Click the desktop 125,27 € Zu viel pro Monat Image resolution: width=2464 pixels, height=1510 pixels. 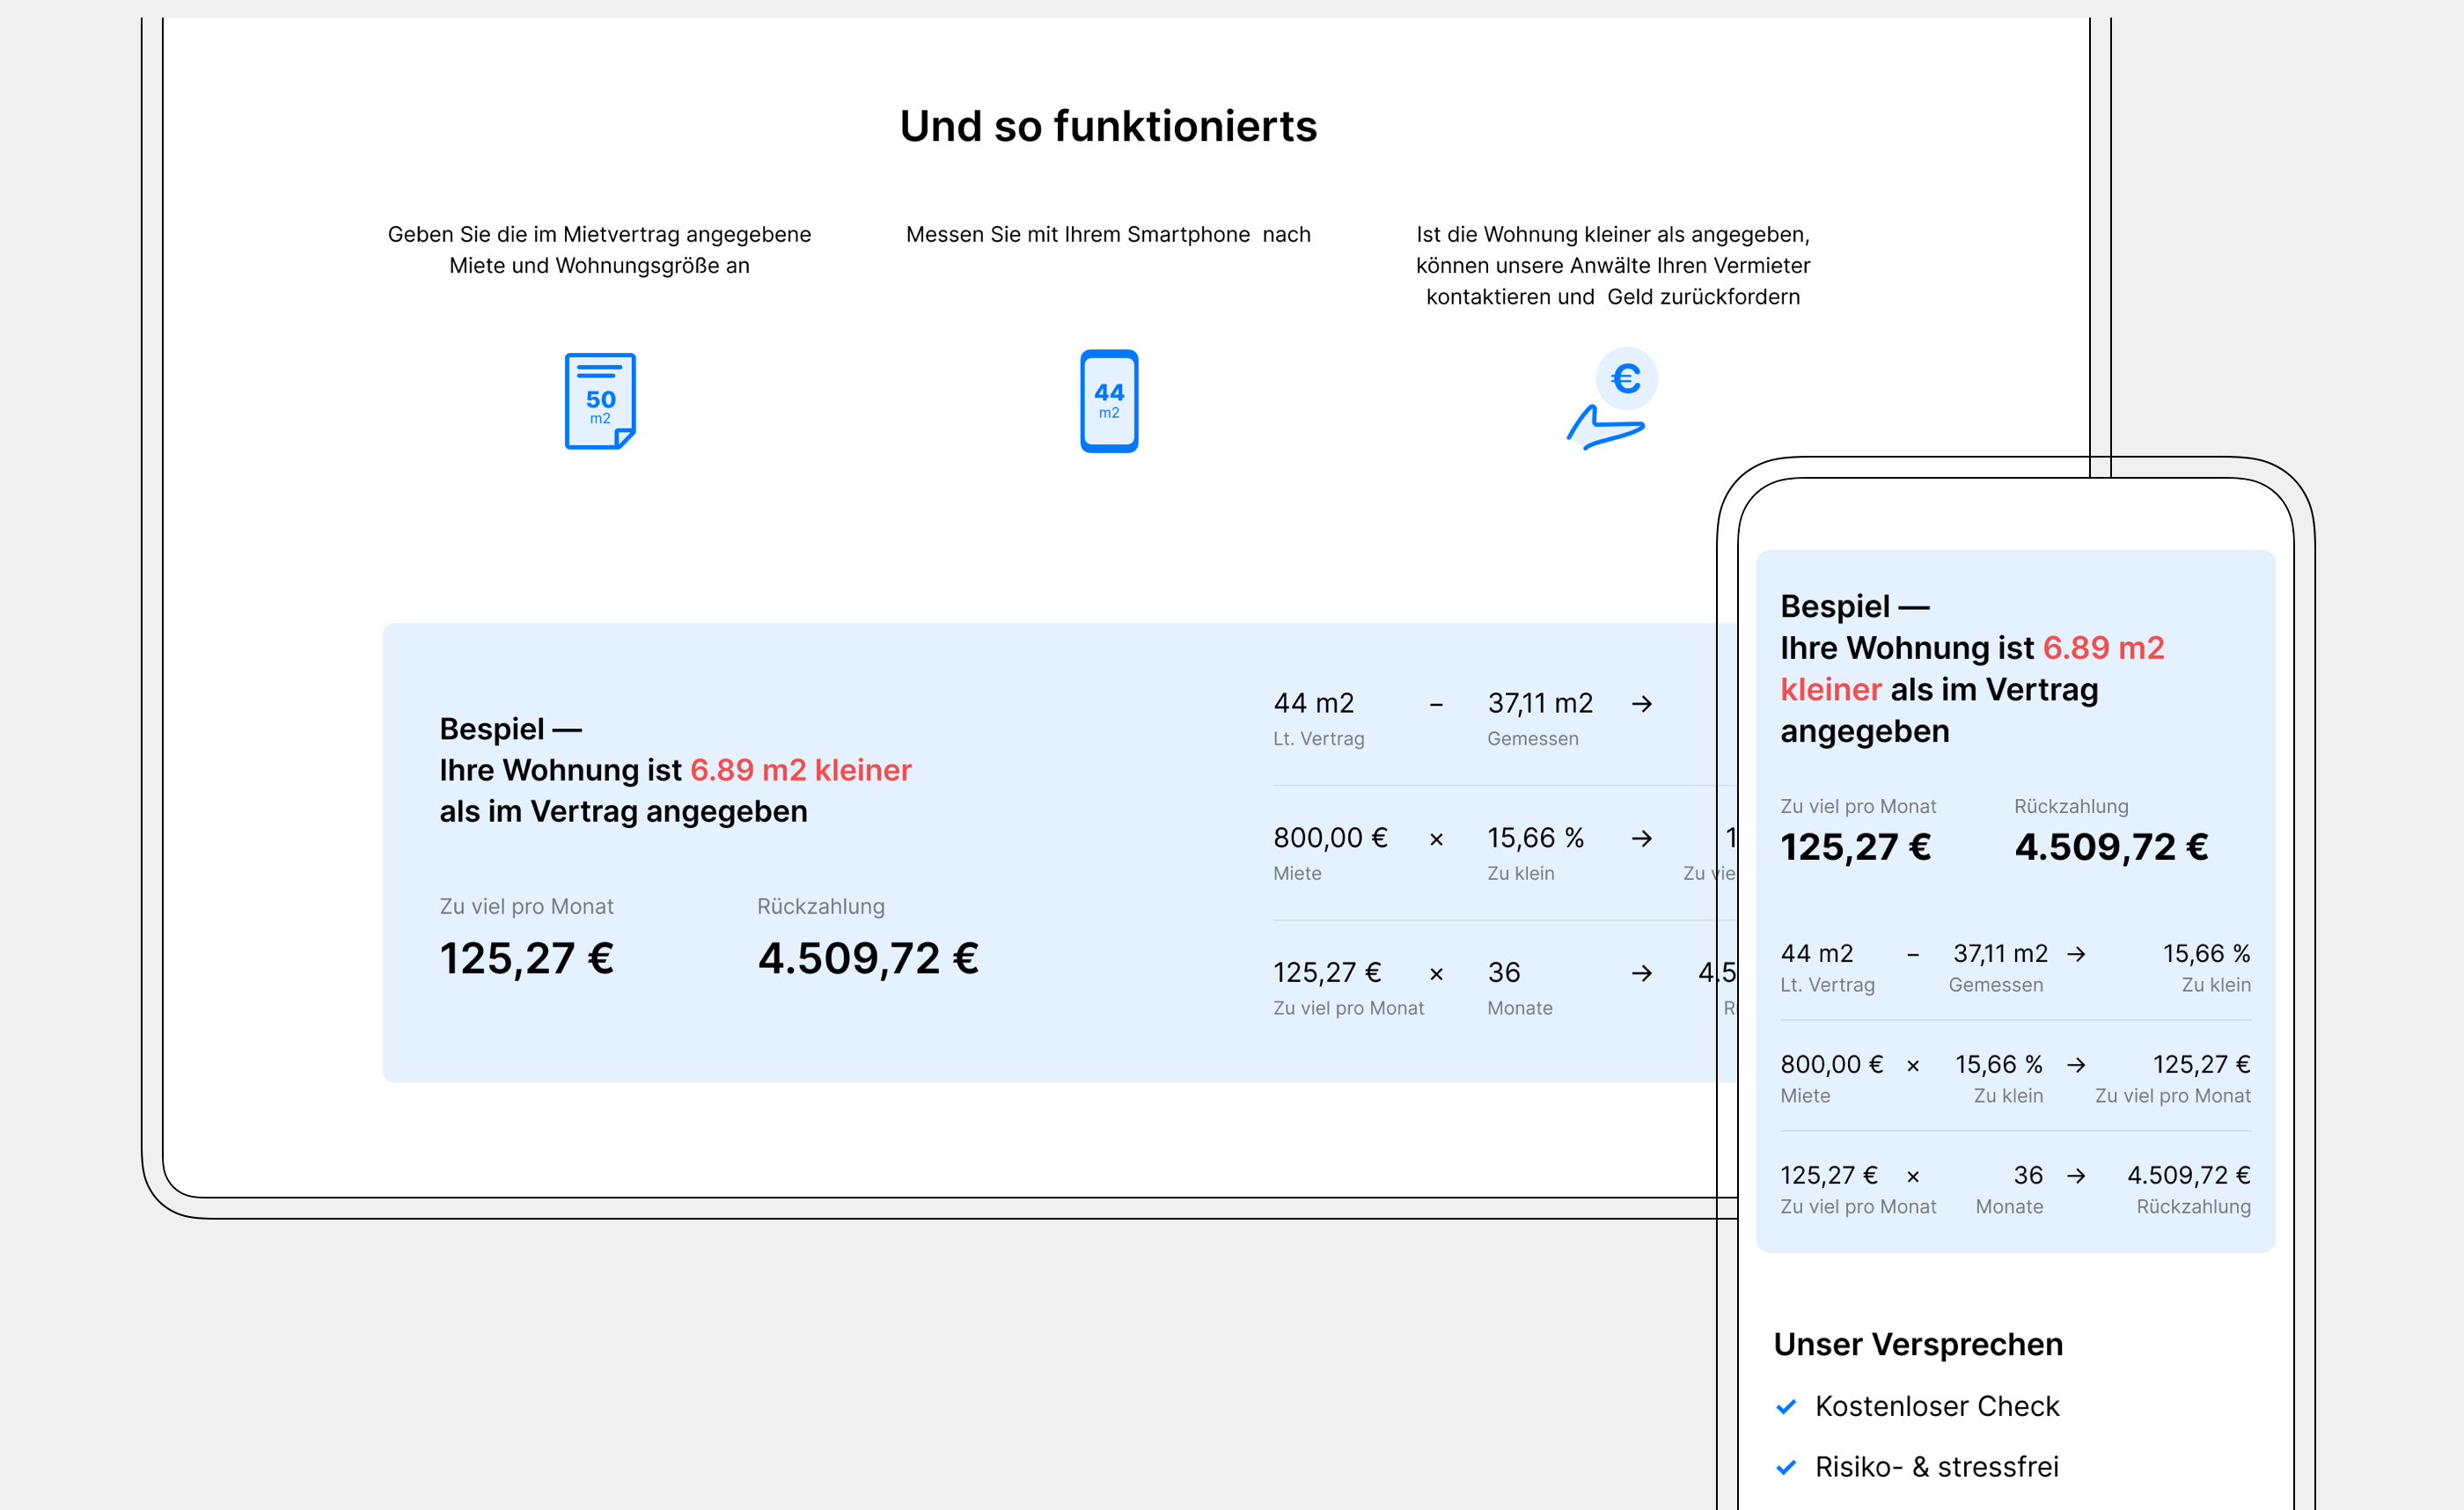tap(527, 958)
